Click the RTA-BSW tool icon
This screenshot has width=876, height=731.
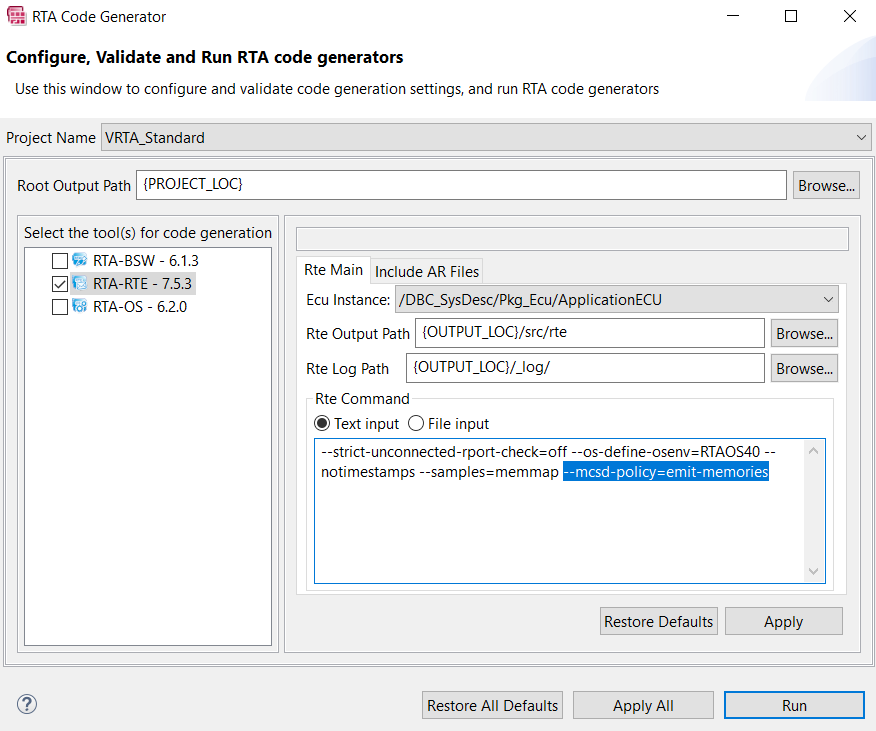[x=80, y=260]
